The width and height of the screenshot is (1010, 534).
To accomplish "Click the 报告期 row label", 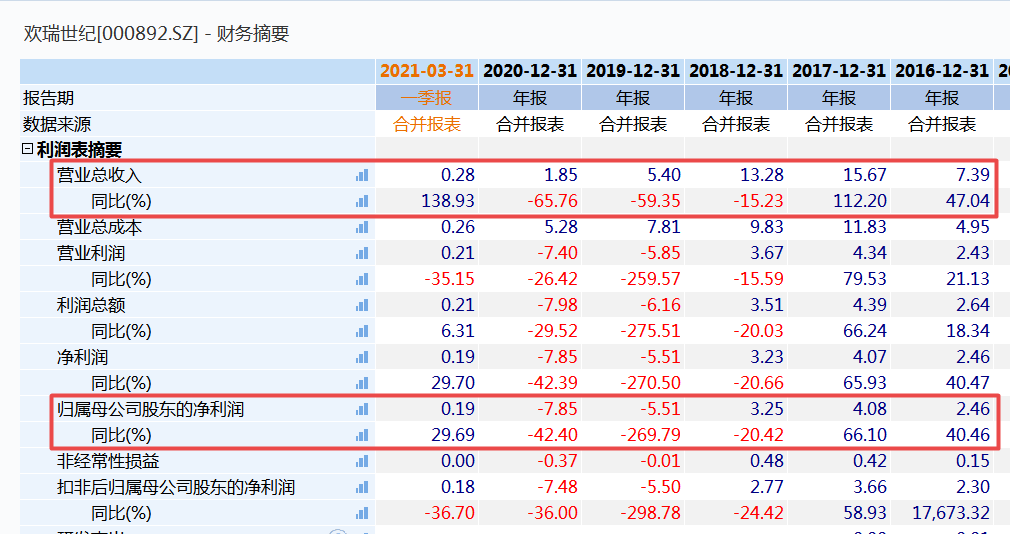I will [x=48, y=98].
